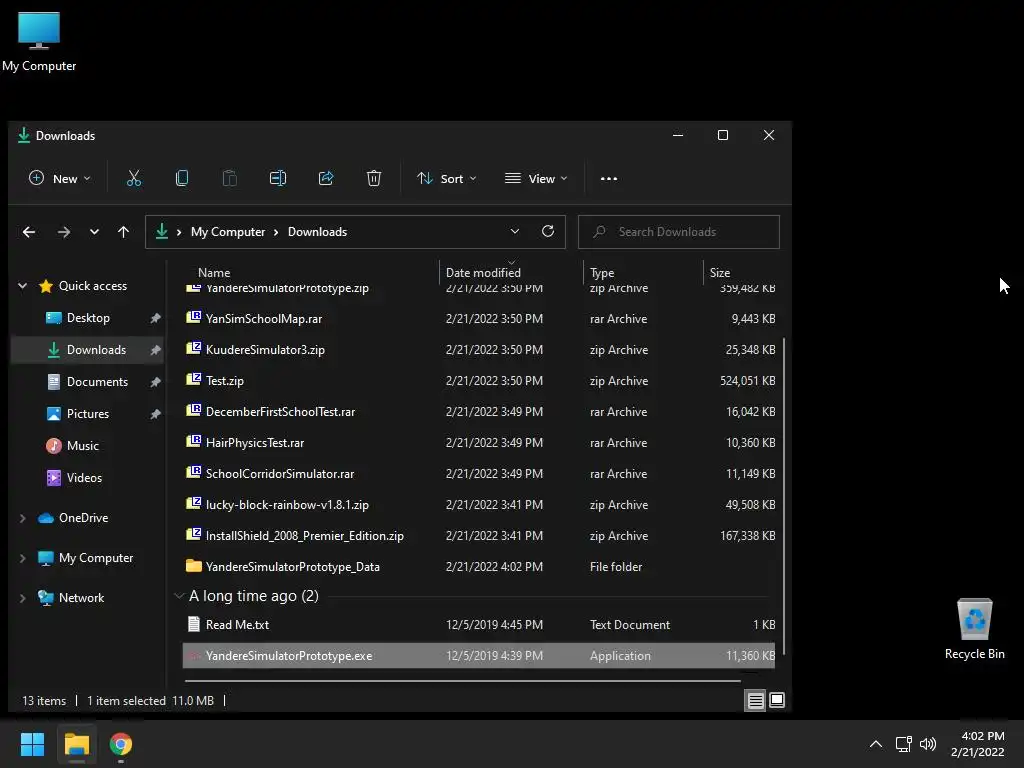This screenshot has width=1024, height=768.
Task: Select InstallShield_2008_Premier_Edition.zip file
Action: [x=479, y=536]
